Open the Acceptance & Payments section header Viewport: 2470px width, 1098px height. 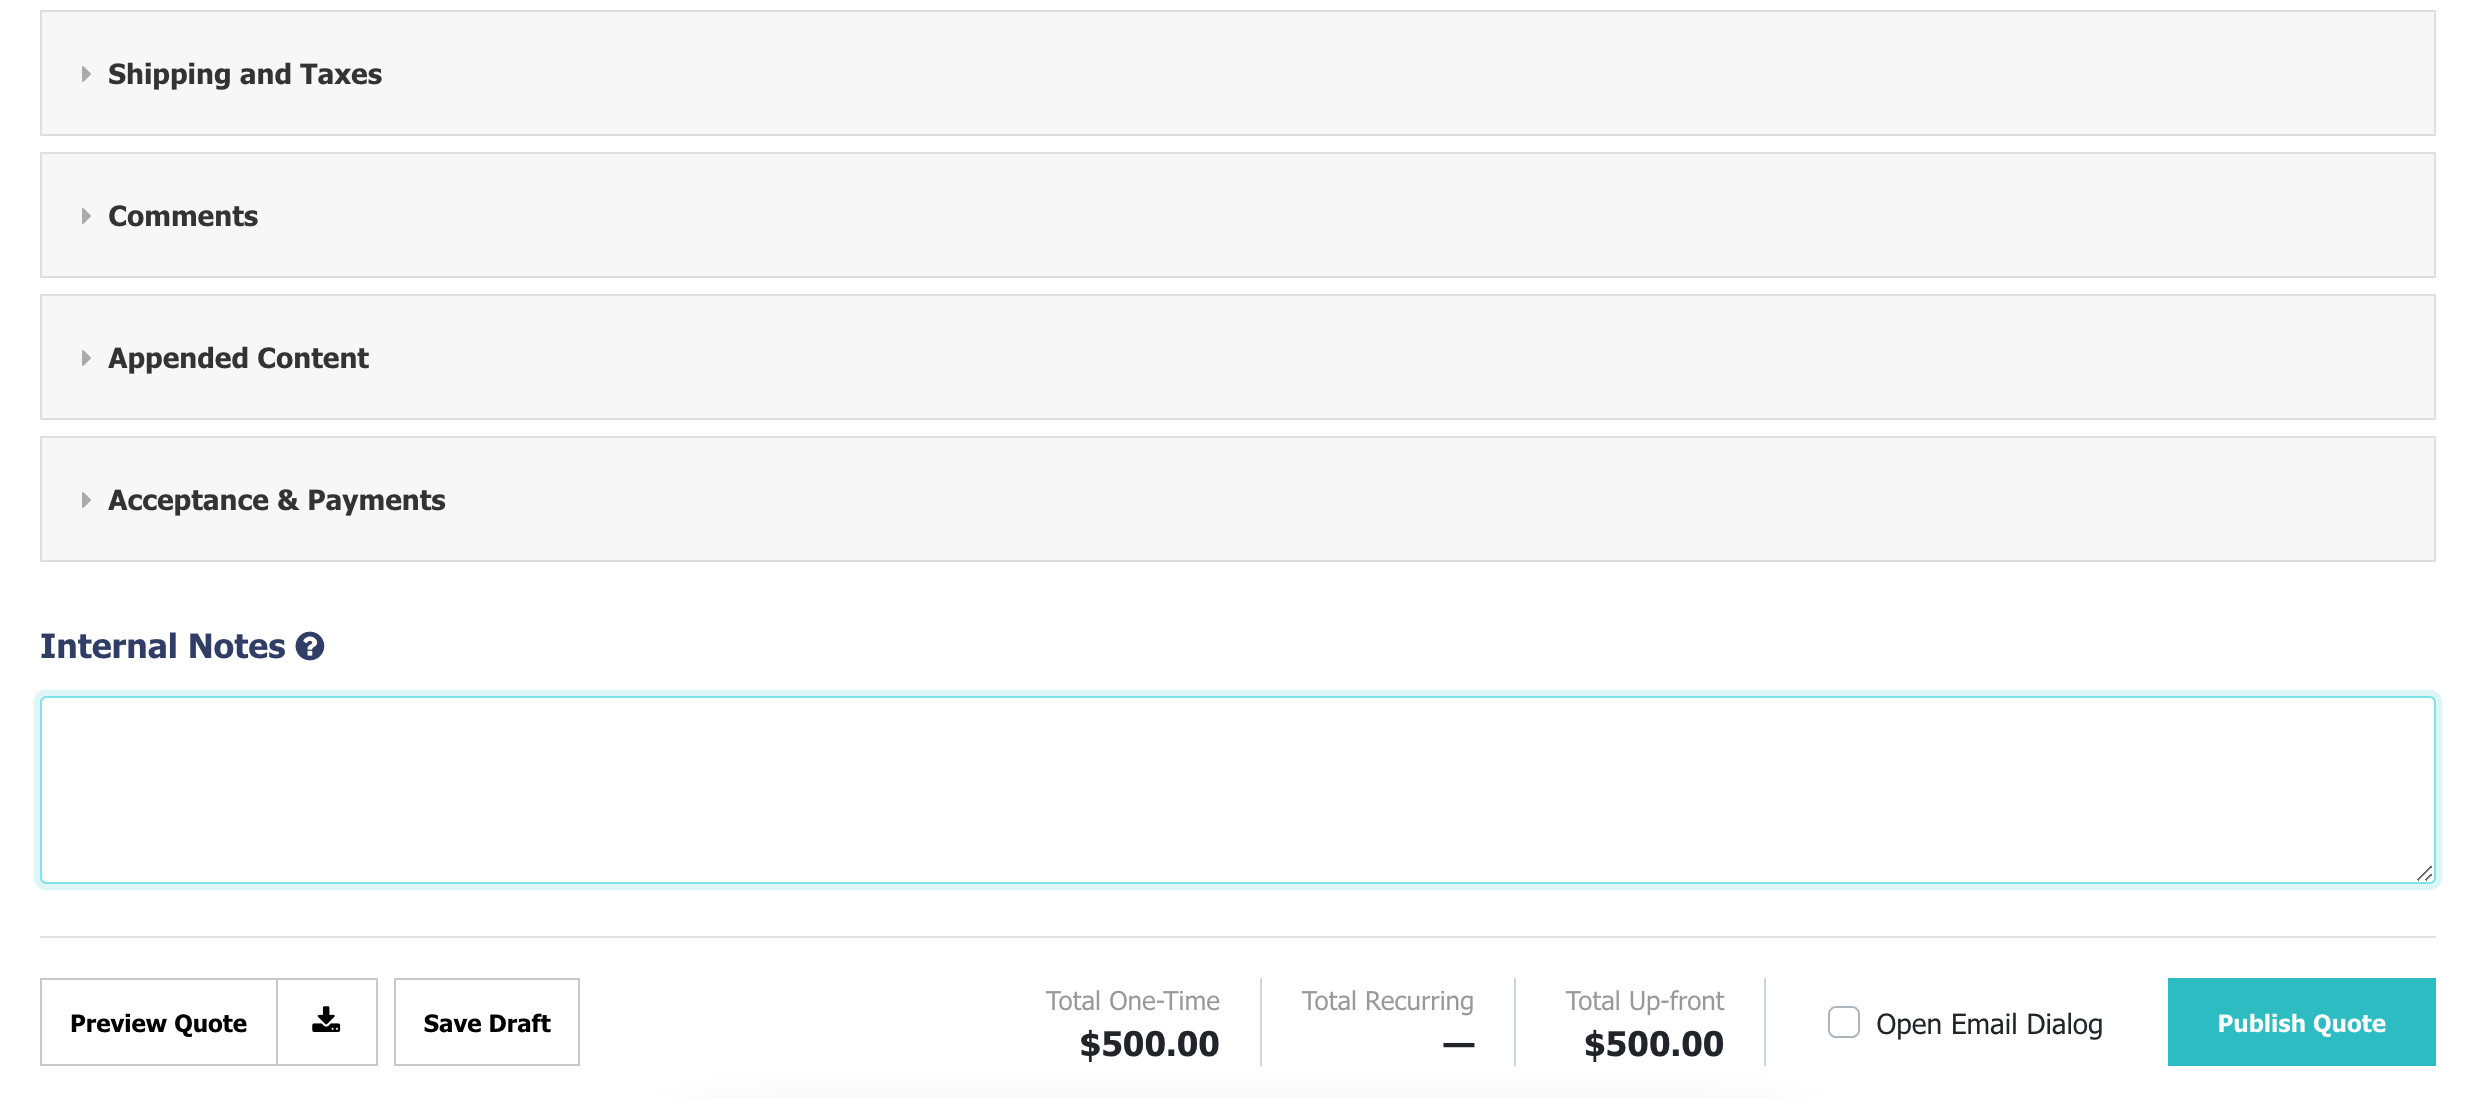tap(1238, 499)
